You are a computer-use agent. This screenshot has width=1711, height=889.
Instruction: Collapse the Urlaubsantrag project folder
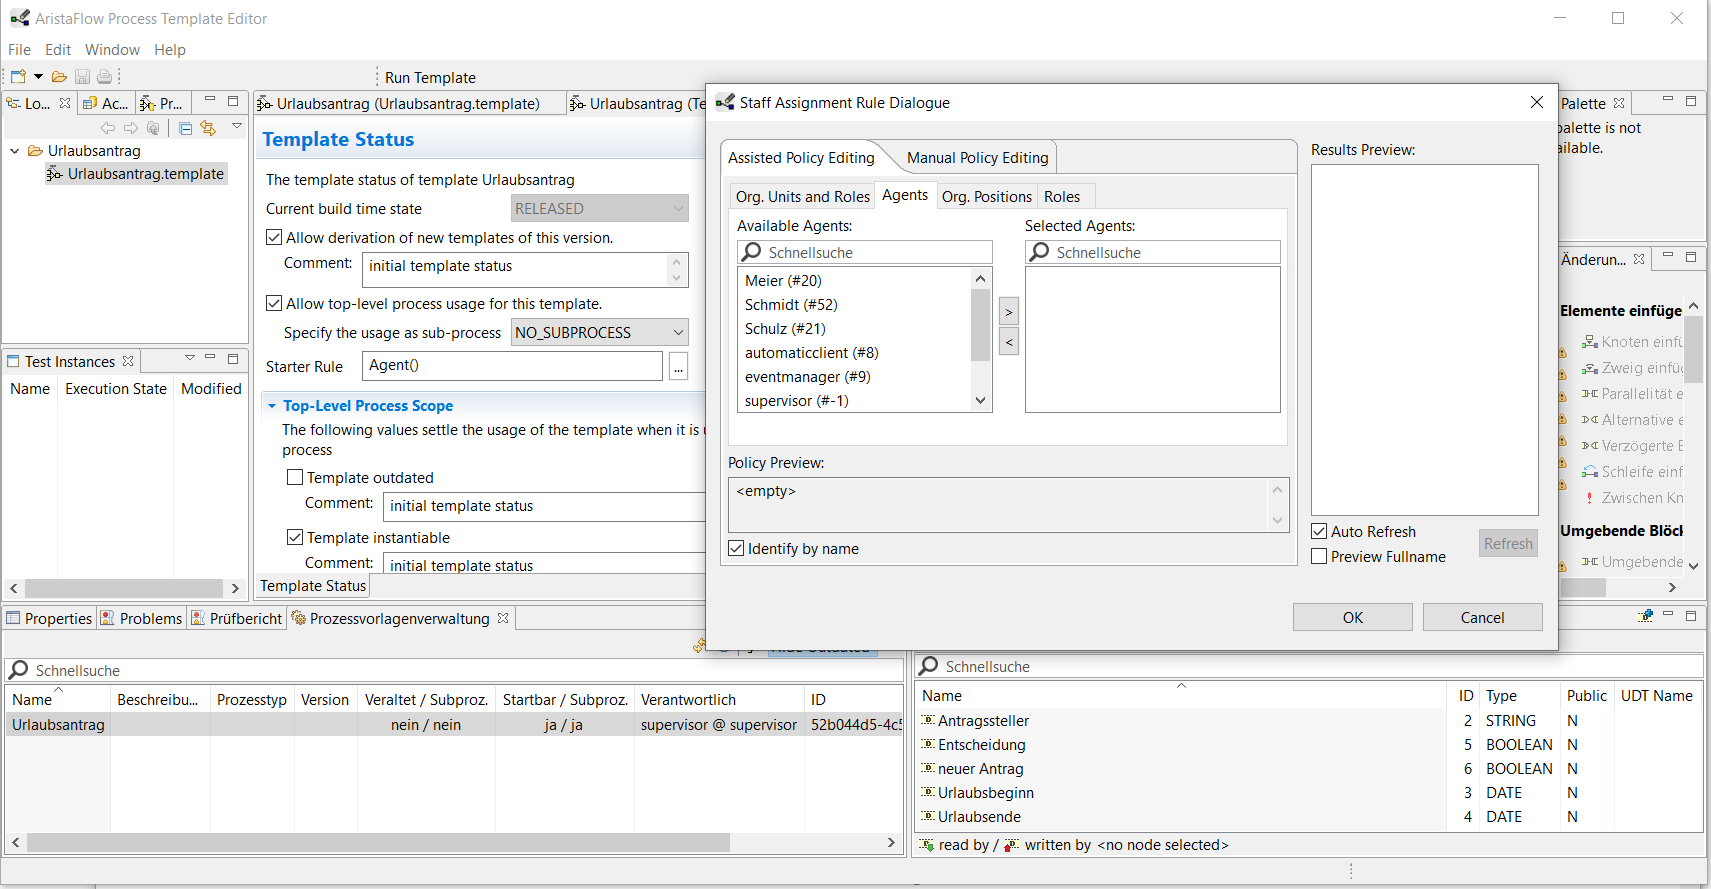(x=15, y=151)
